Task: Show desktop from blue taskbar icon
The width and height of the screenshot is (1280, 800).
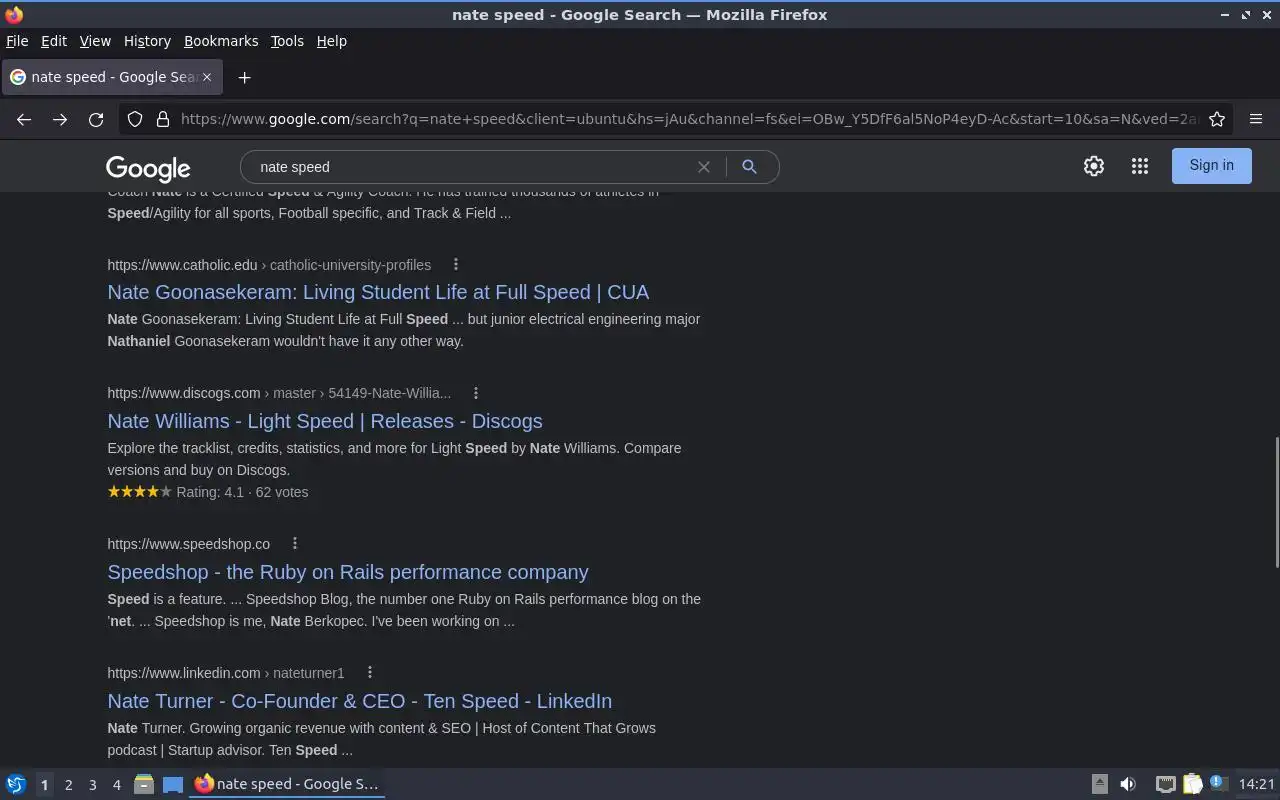Action: [x=173, y=784]
